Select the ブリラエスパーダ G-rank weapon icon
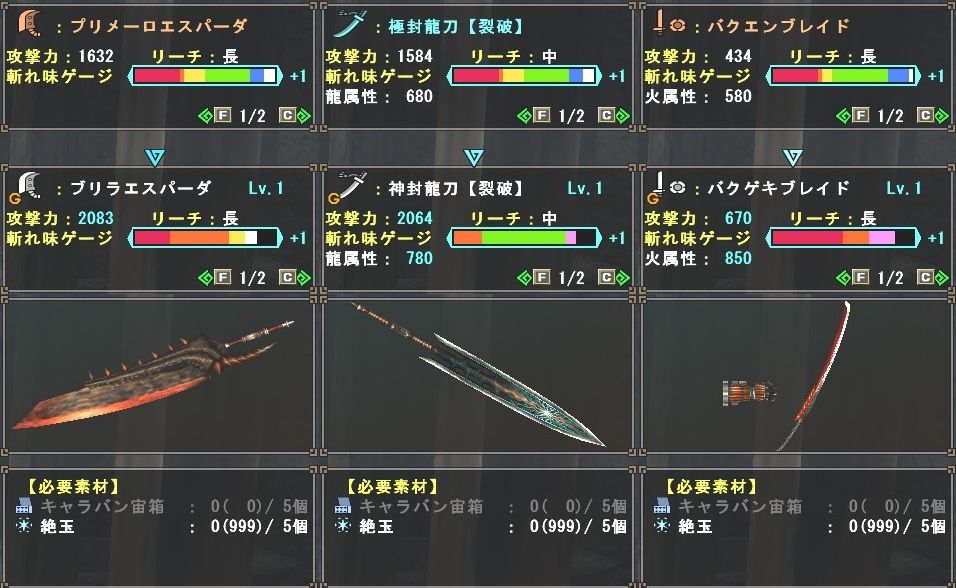 tap(27, 187)
